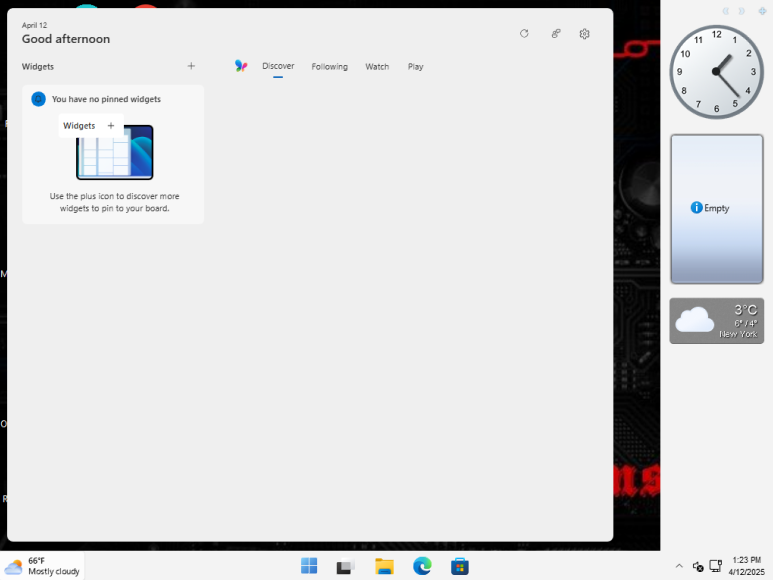Launch File Explorer from the taskbar
This screenshot has height=580, width=773.
tap(384, 566)
